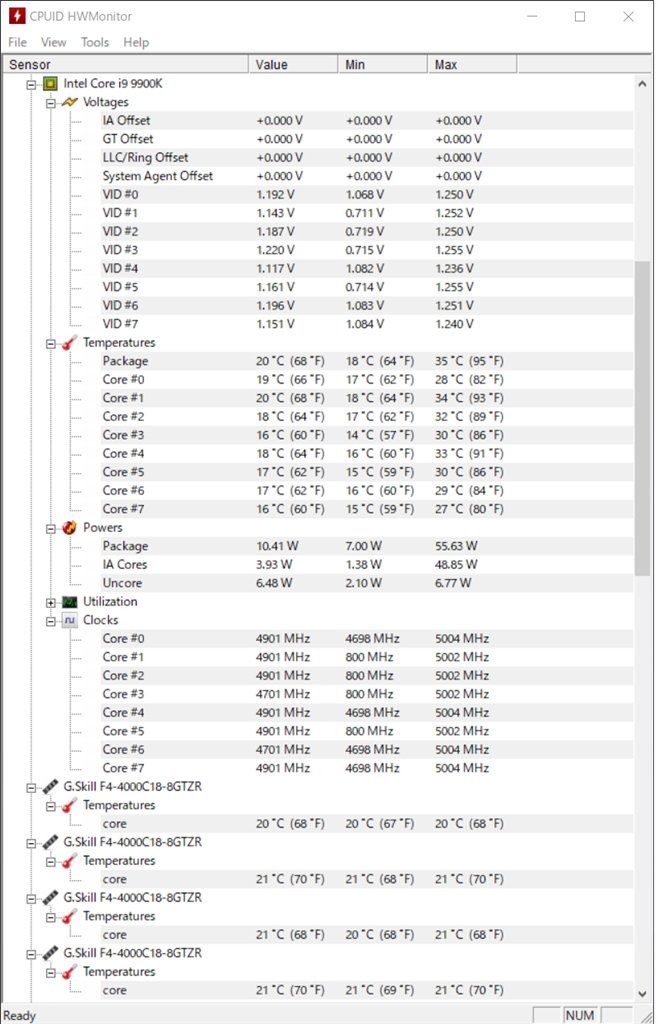Click the first G.Skill memory module icon
The height and width of the screenshot is (1024, 658).
point(50,787)
